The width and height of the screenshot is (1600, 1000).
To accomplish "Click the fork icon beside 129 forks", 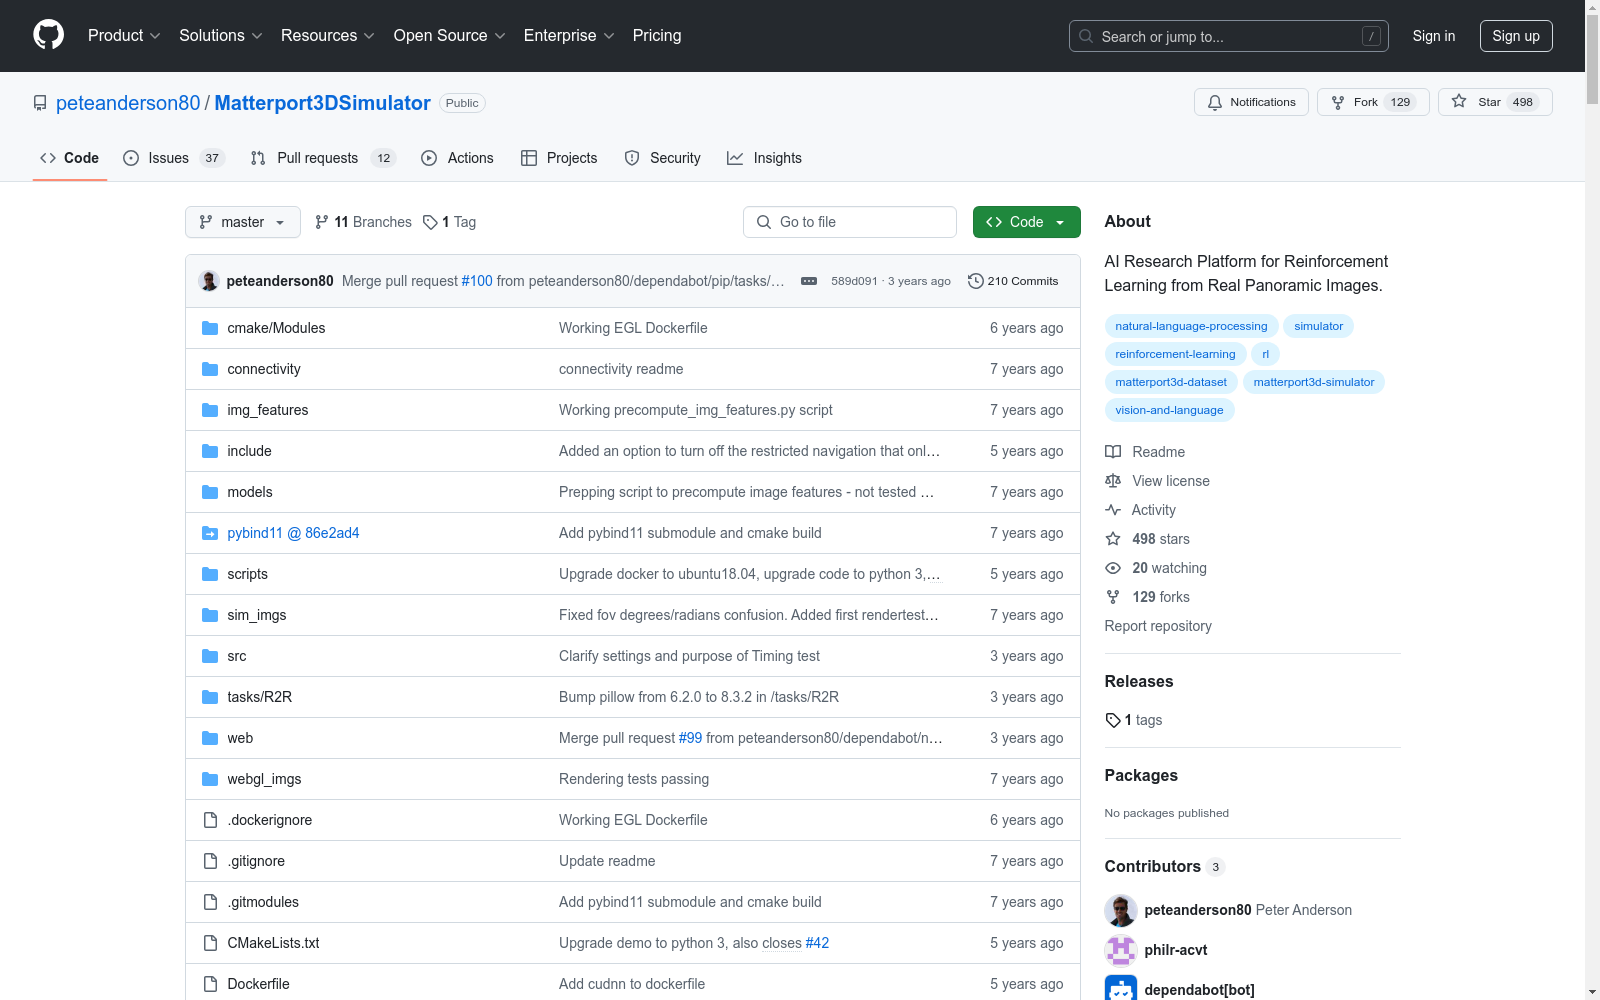I will [1113, 597].
